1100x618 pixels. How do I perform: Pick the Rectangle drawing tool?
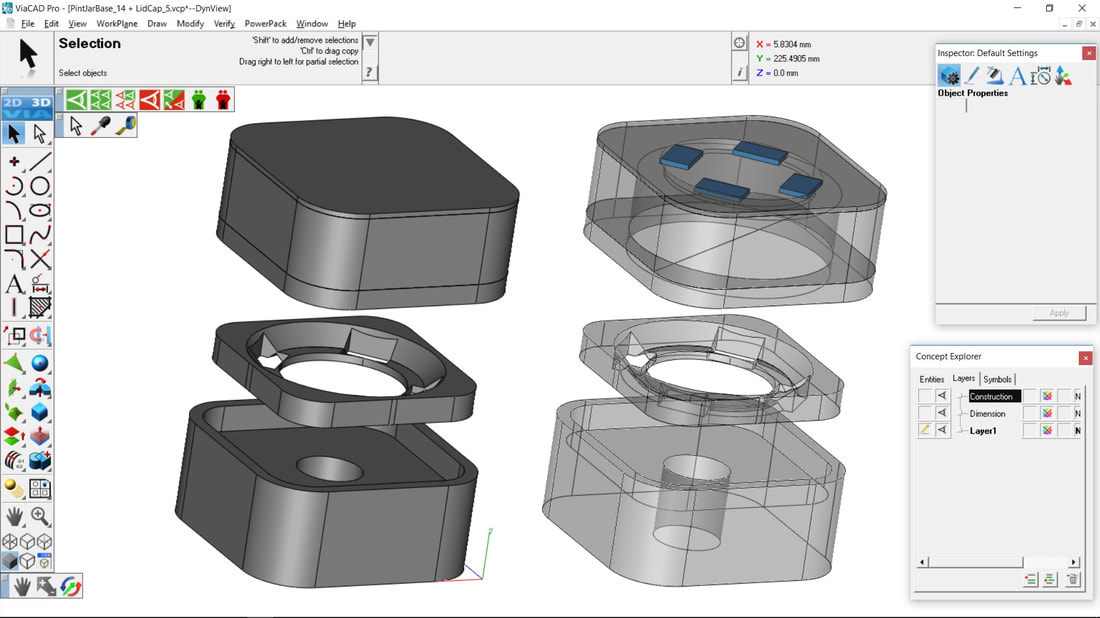point(14,235)
